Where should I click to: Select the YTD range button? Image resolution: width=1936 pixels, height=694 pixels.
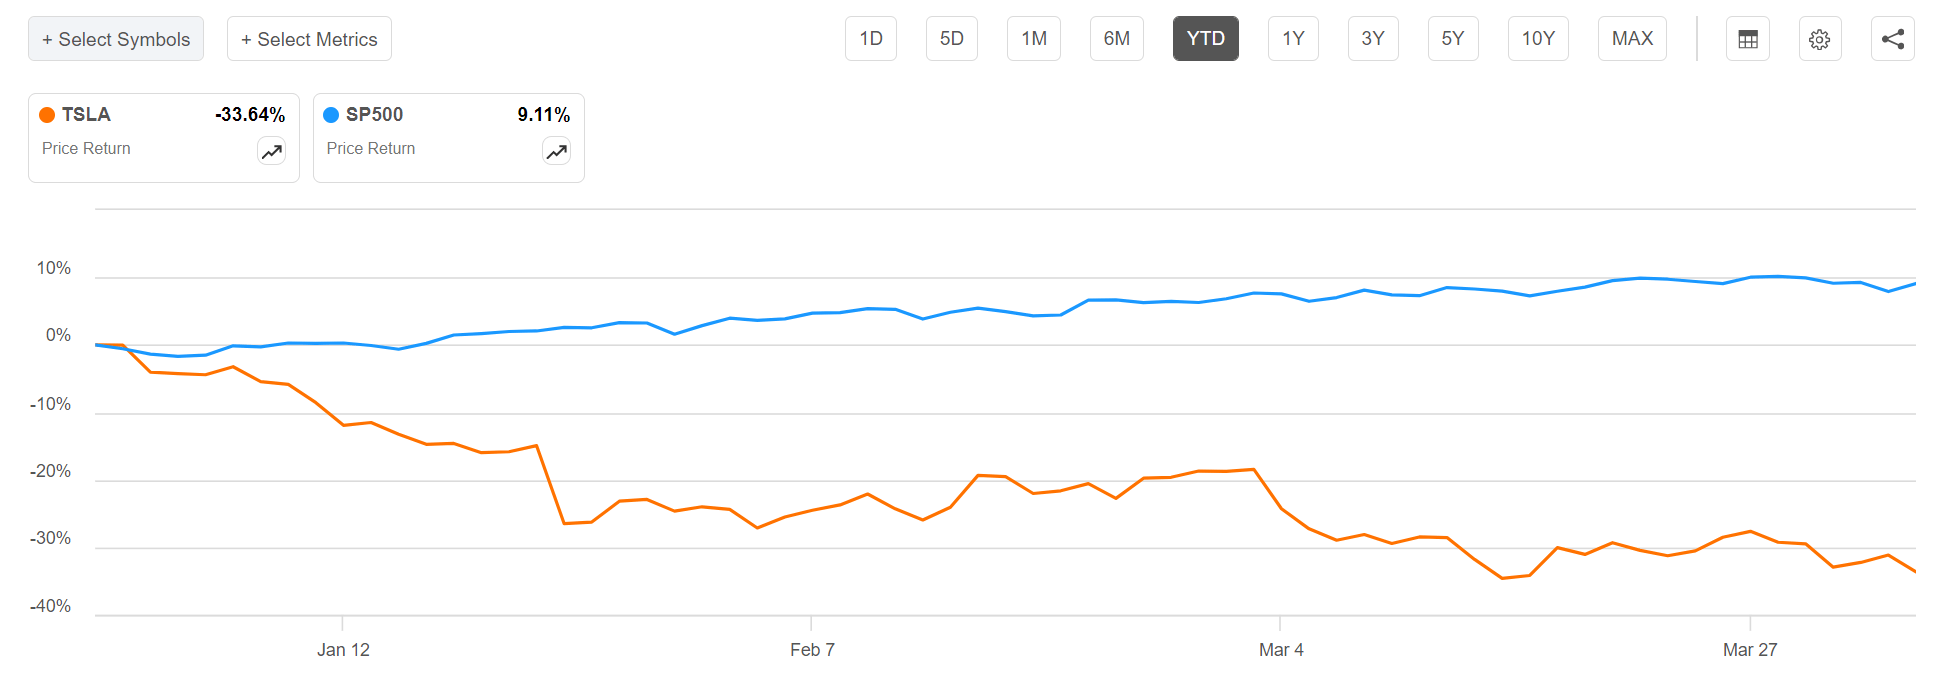pos(1205,39)
